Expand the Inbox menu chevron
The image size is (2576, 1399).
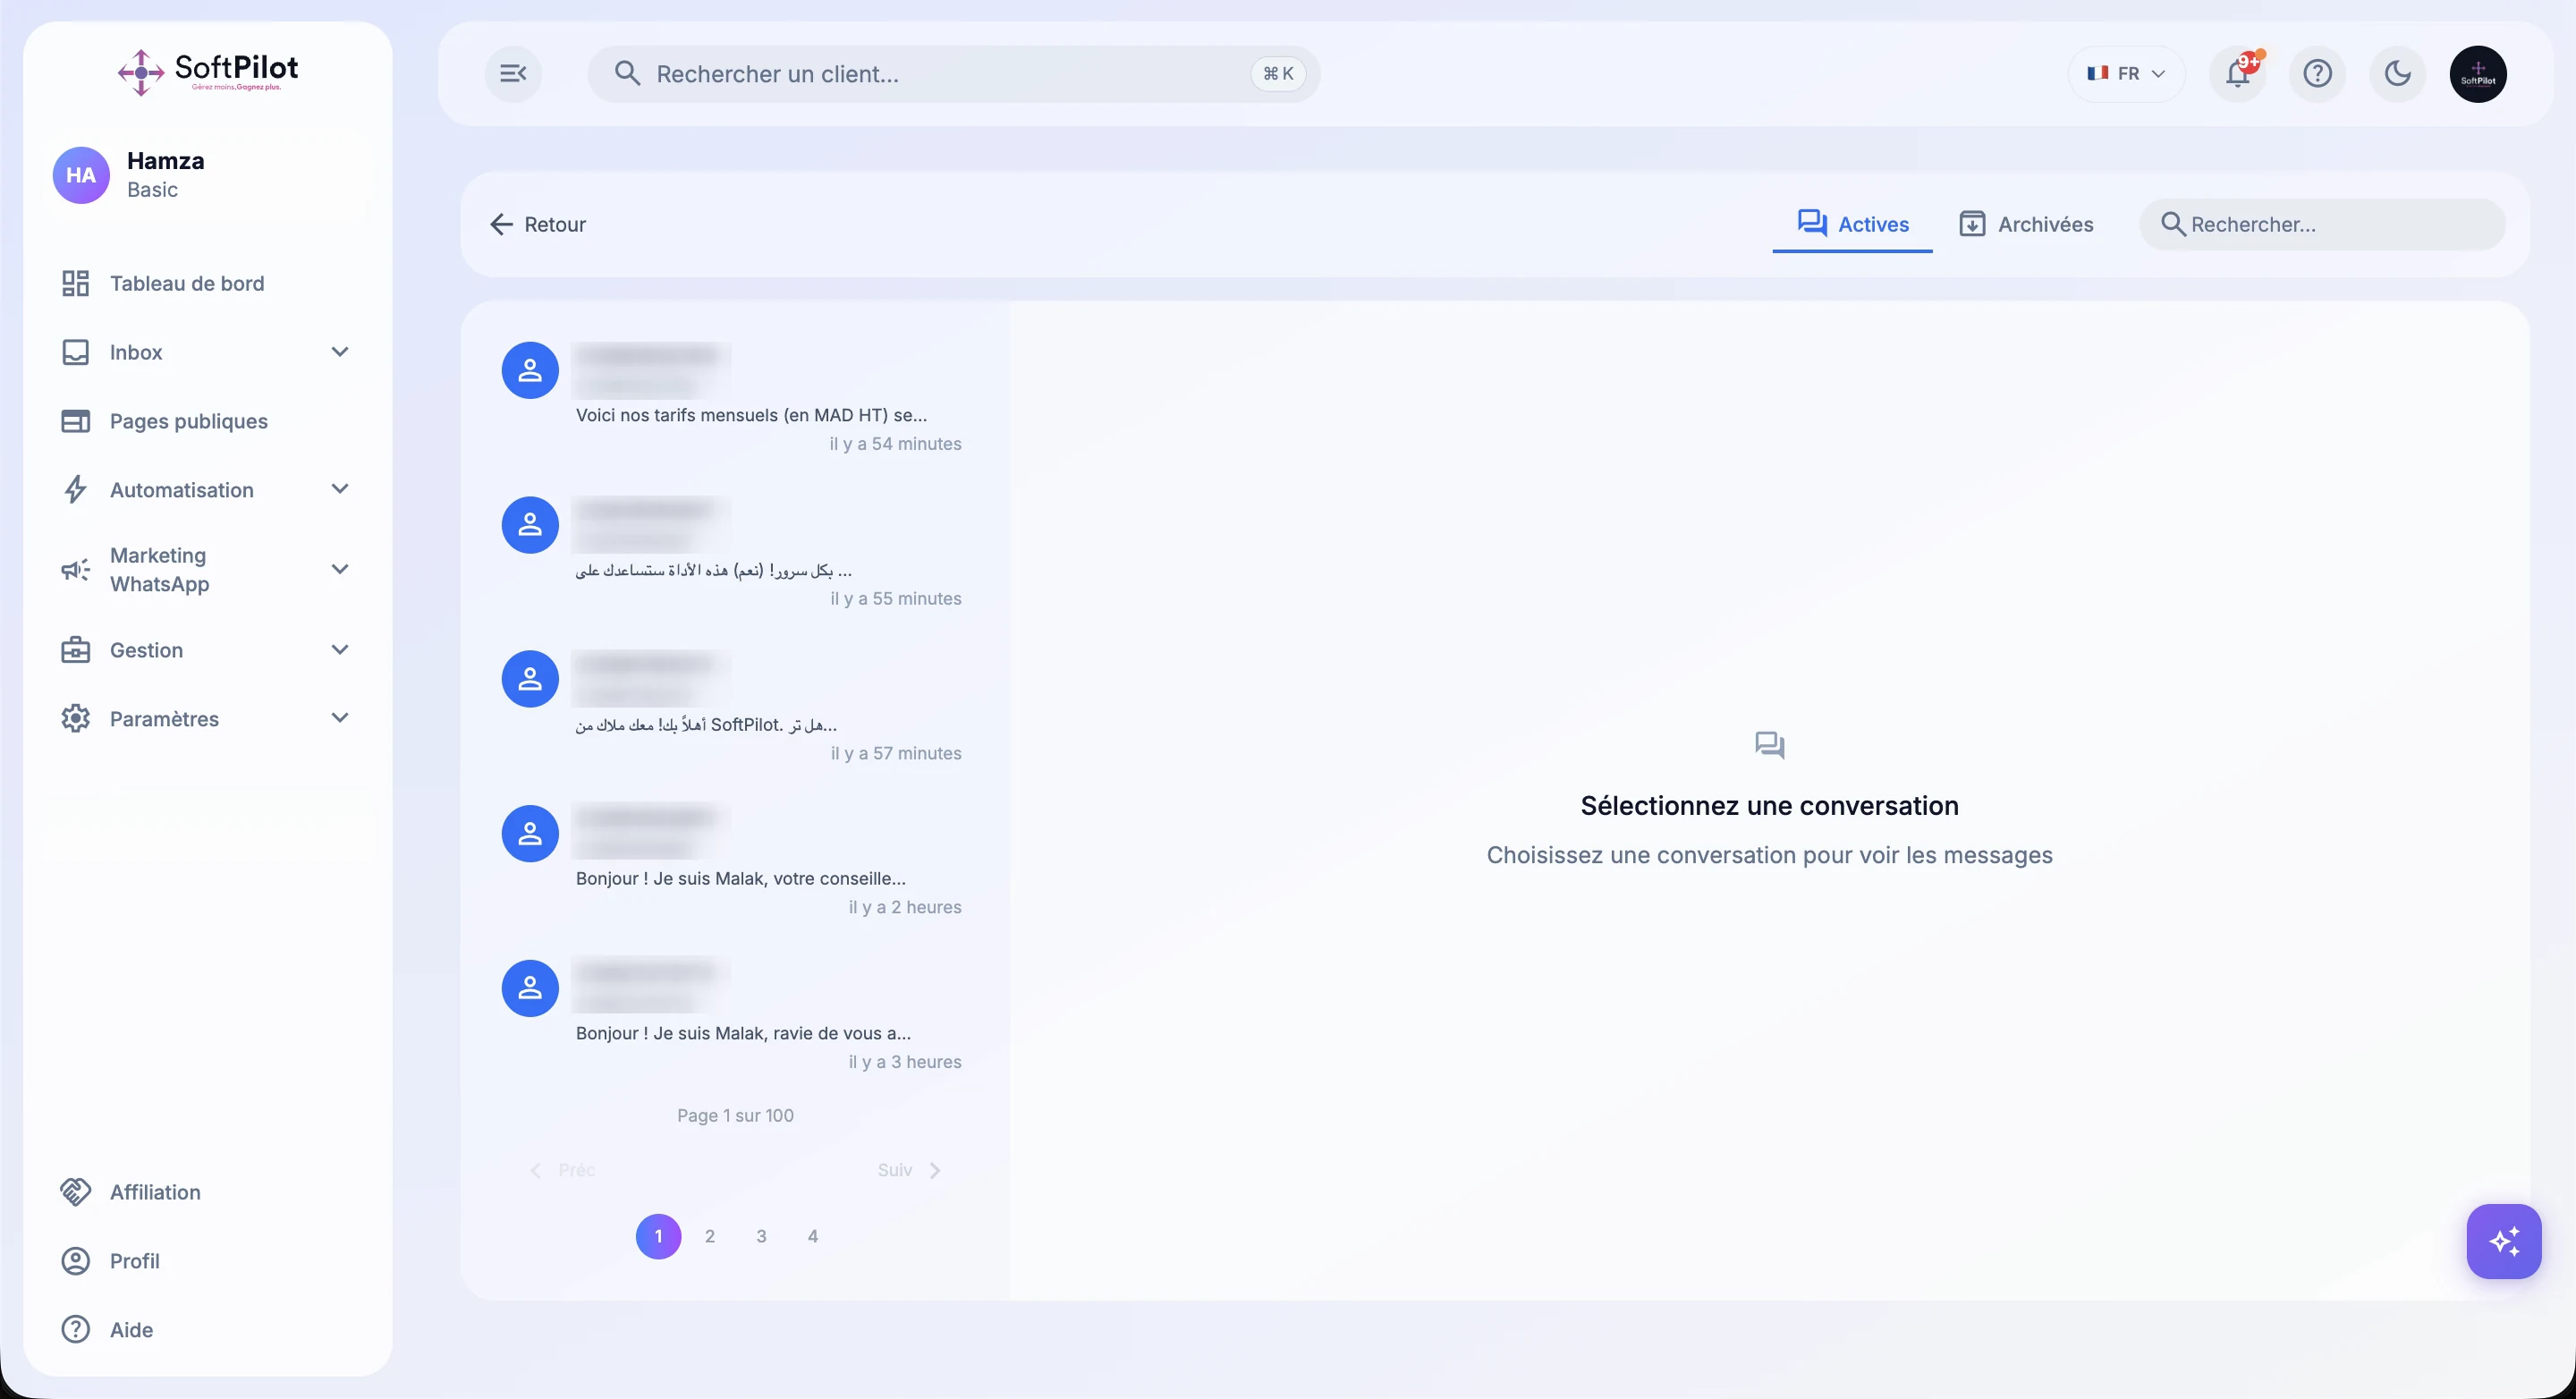[340, 352]
